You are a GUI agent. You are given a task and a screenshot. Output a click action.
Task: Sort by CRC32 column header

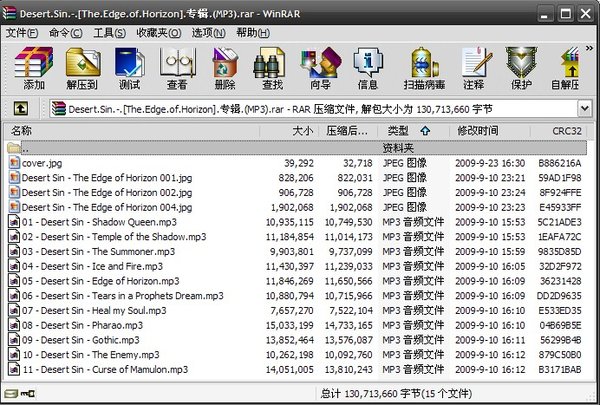pos(559,131)
